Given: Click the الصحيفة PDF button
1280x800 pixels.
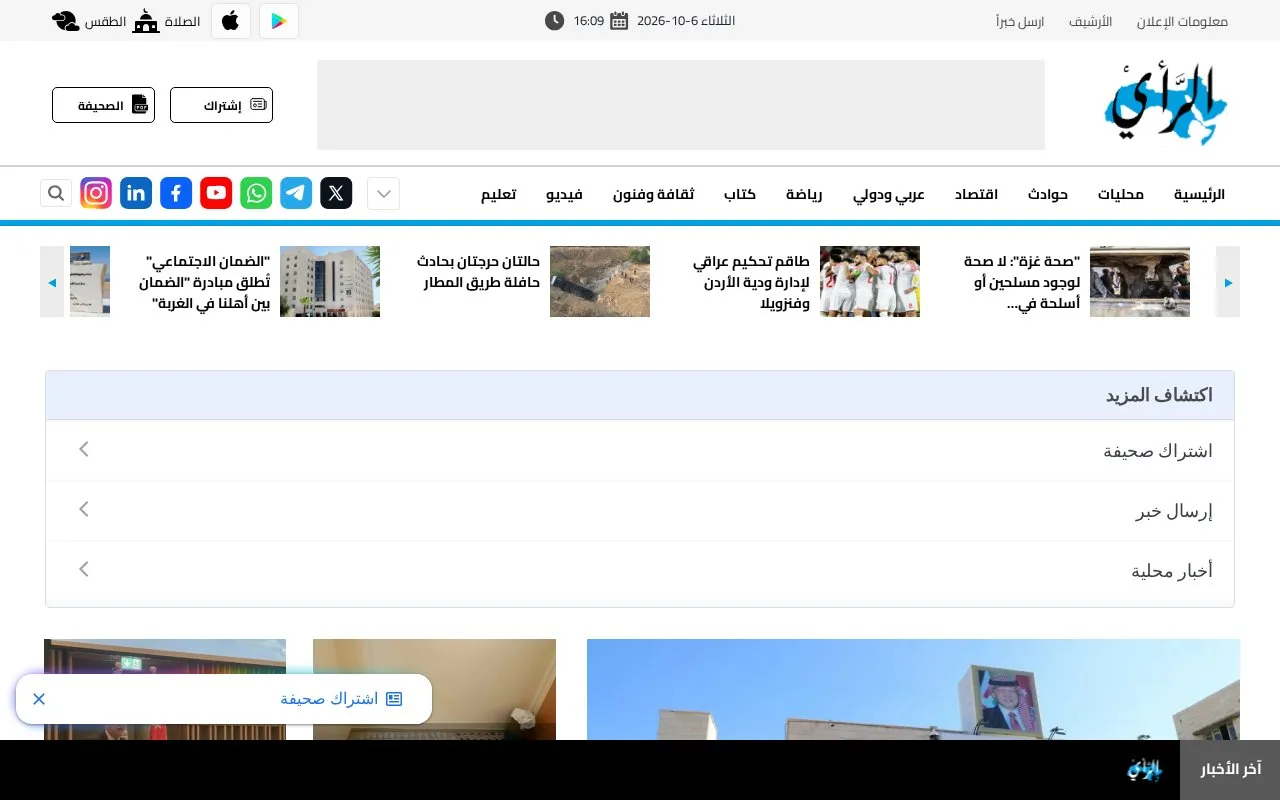Looking at the screenshot, I should [103, 105].
